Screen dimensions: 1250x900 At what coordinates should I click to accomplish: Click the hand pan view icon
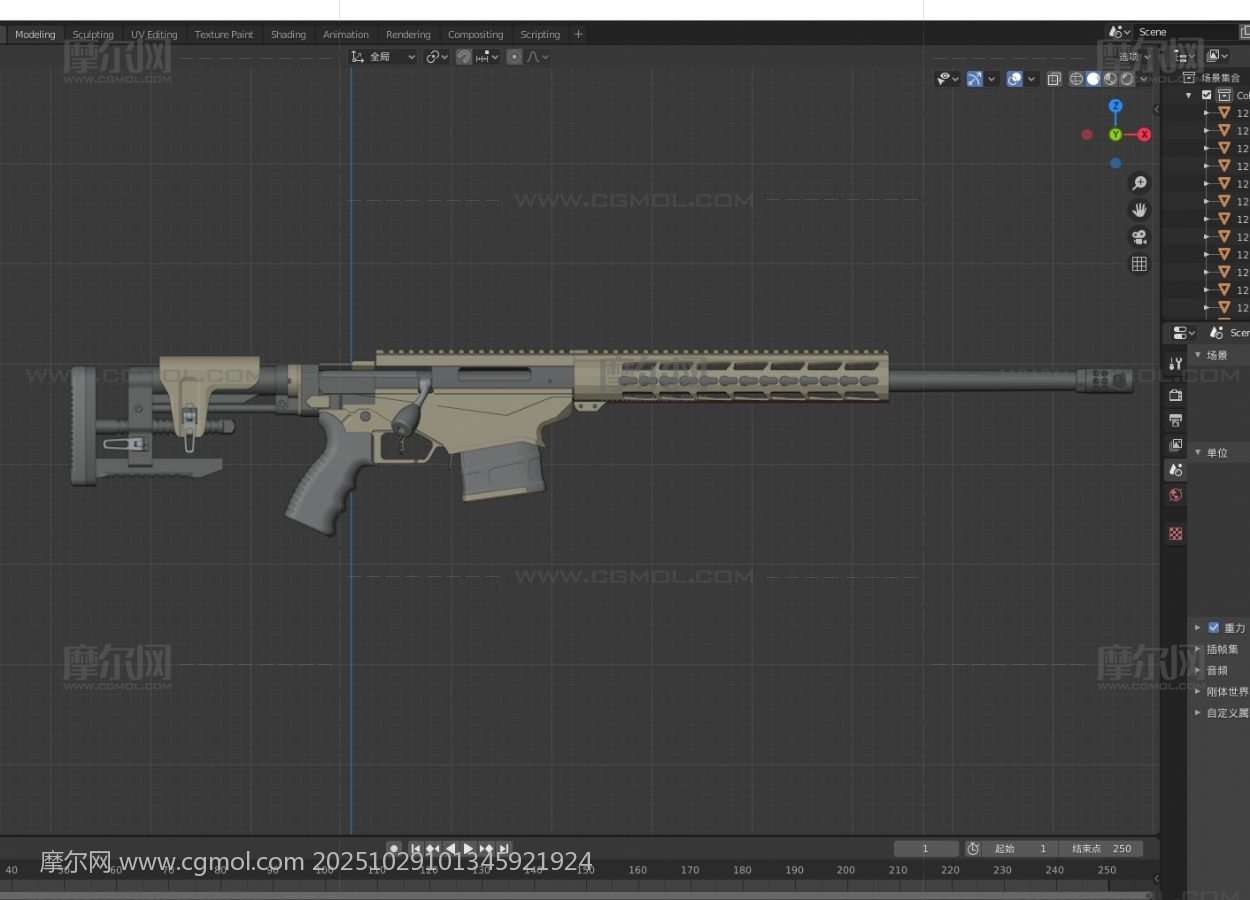click(x=1139, y=210)
